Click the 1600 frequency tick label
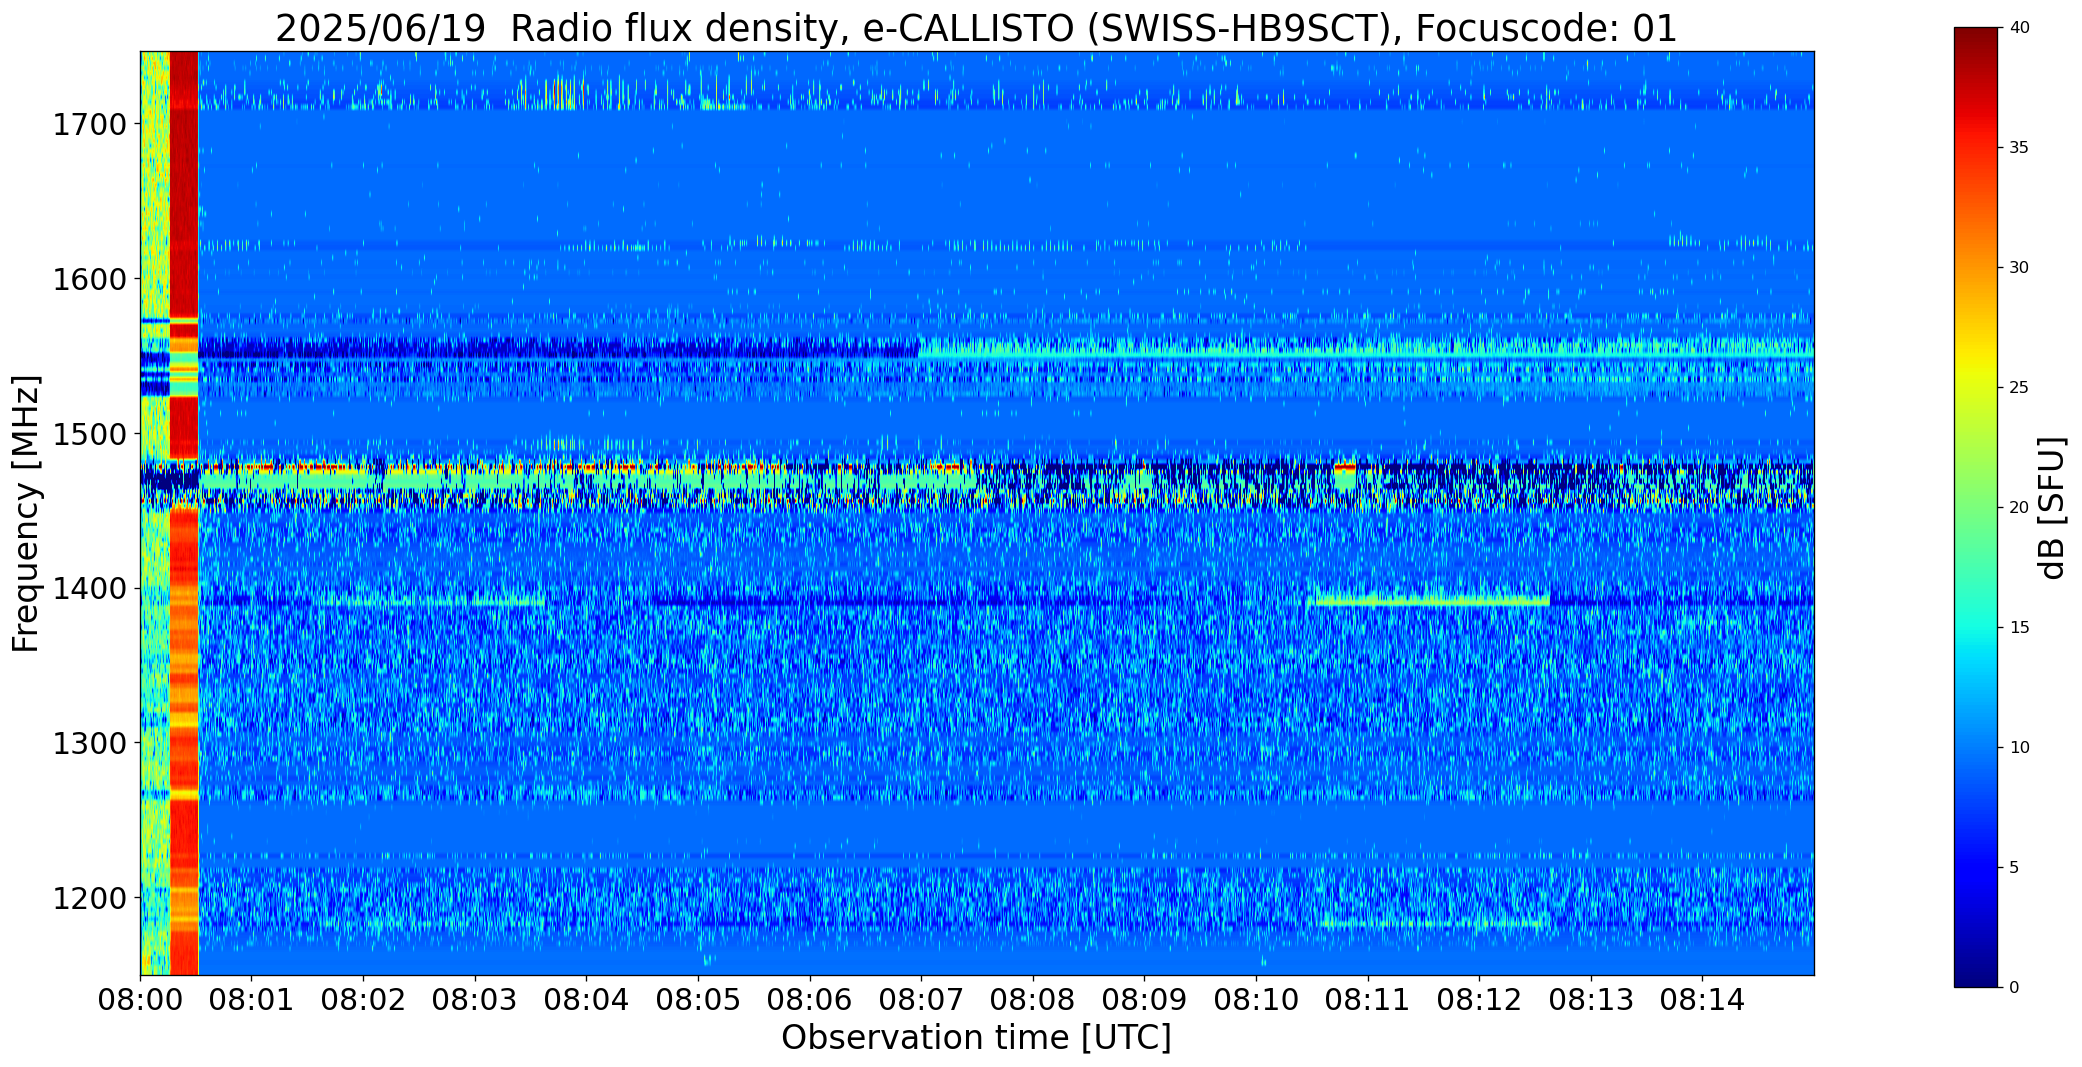This screenshot has height=1067, width=2082. pyautogui.click(x=88, y=279)
